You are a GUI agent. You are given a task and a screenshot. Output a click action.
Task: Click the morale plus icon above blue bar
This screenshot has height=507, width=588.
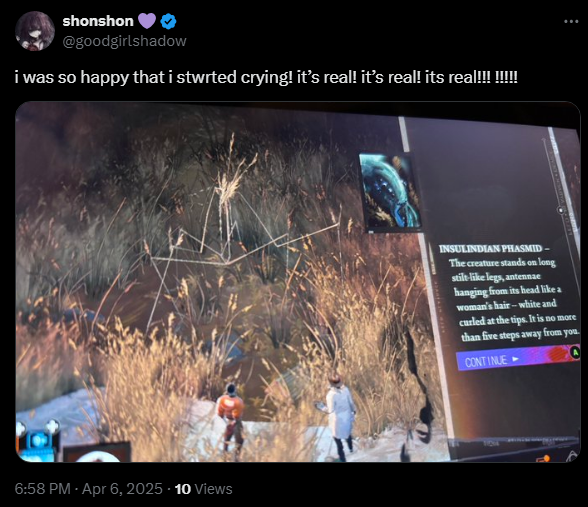click(x=52, y=426)
